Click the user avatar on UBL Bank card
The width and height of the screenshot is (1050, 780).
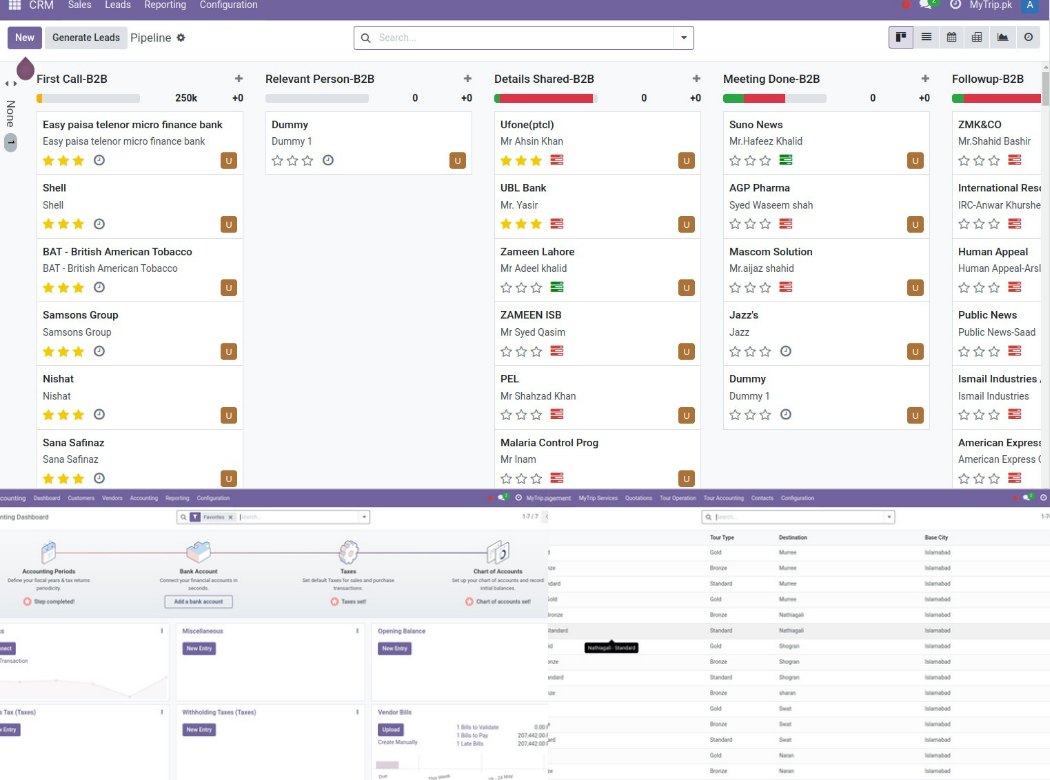tap(686, 224)
